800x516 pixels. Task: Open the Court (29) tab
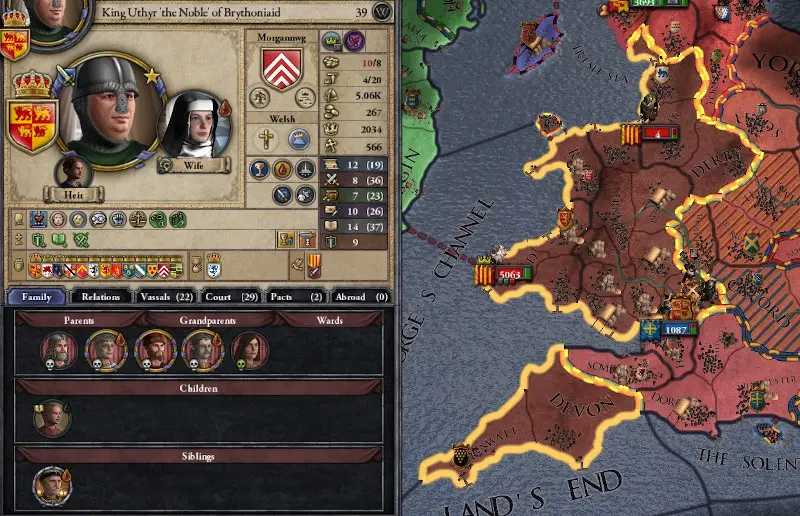click(231, 297)
